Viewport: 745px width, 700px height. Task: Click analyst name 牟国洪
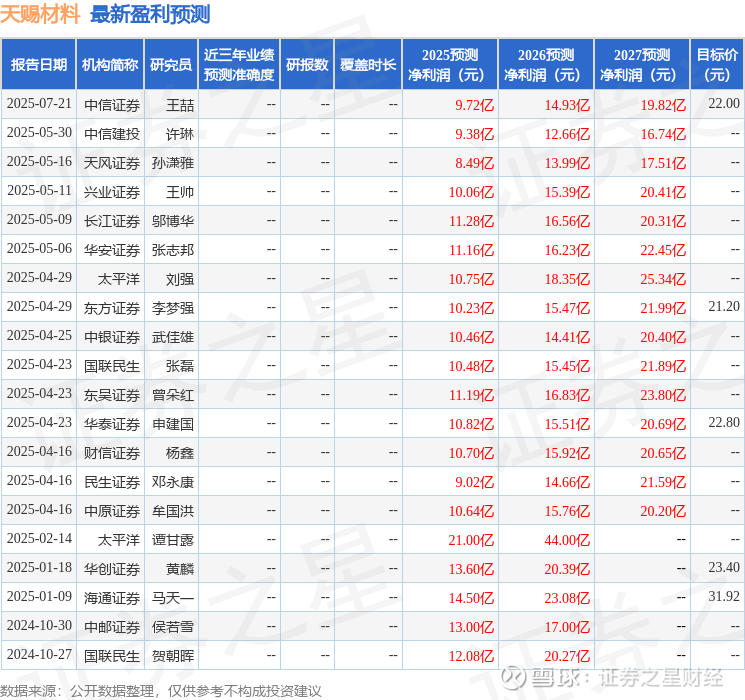click(x=173, y=511)
